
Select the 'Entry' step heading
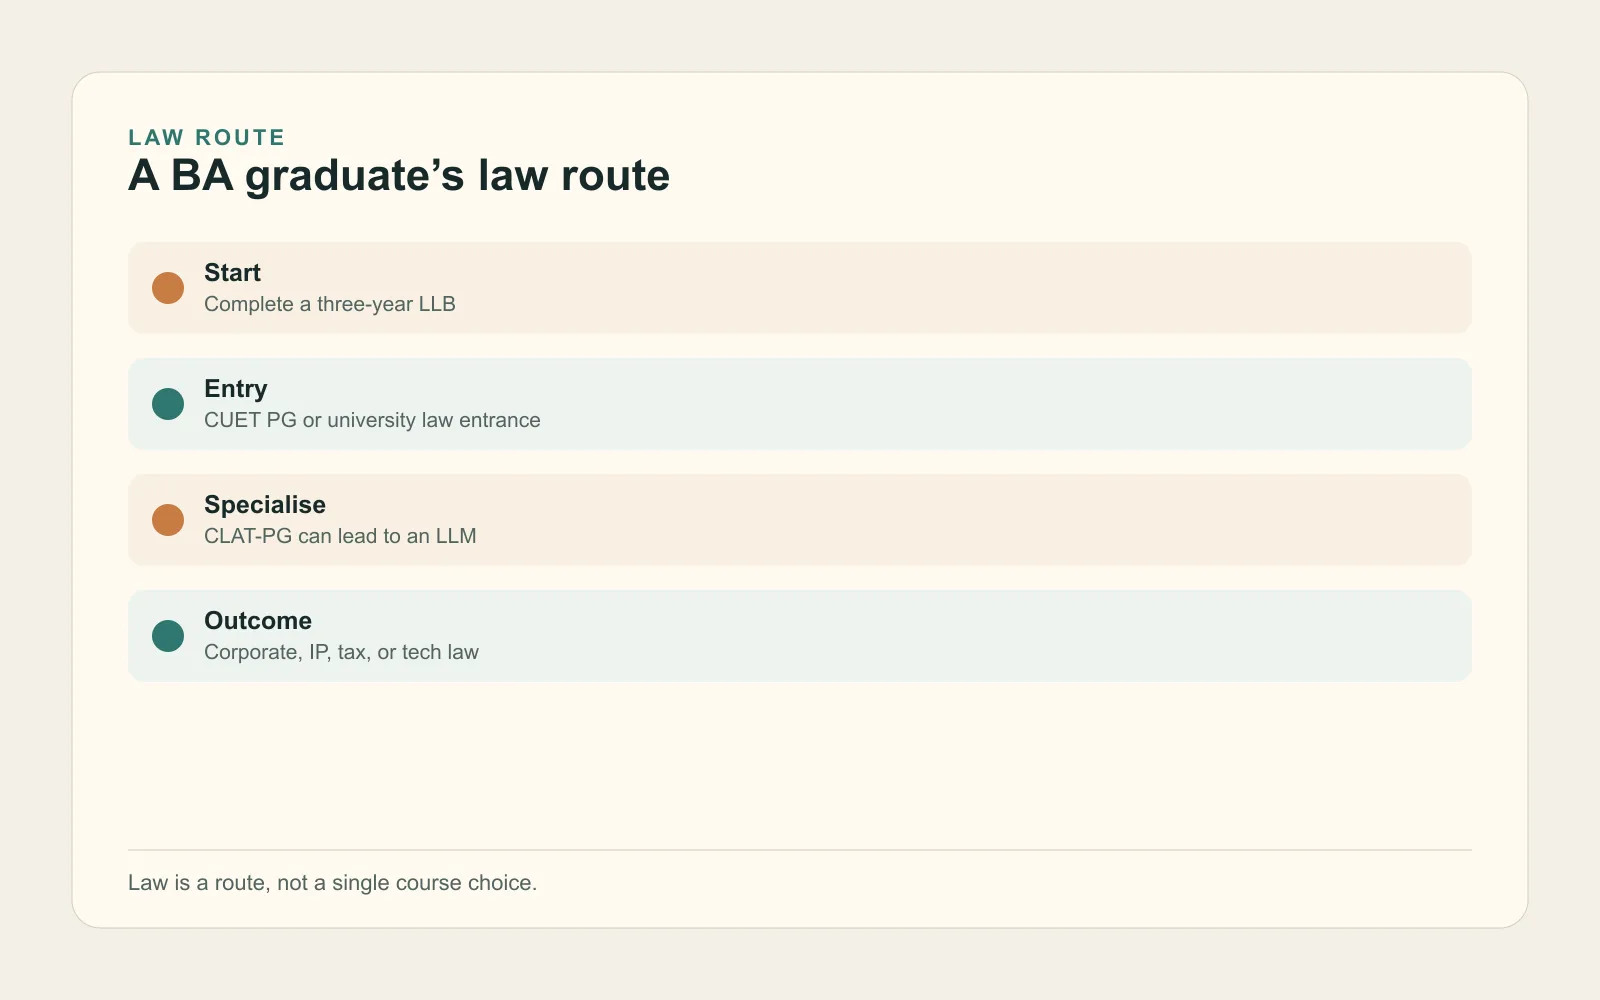coord(236,389)
